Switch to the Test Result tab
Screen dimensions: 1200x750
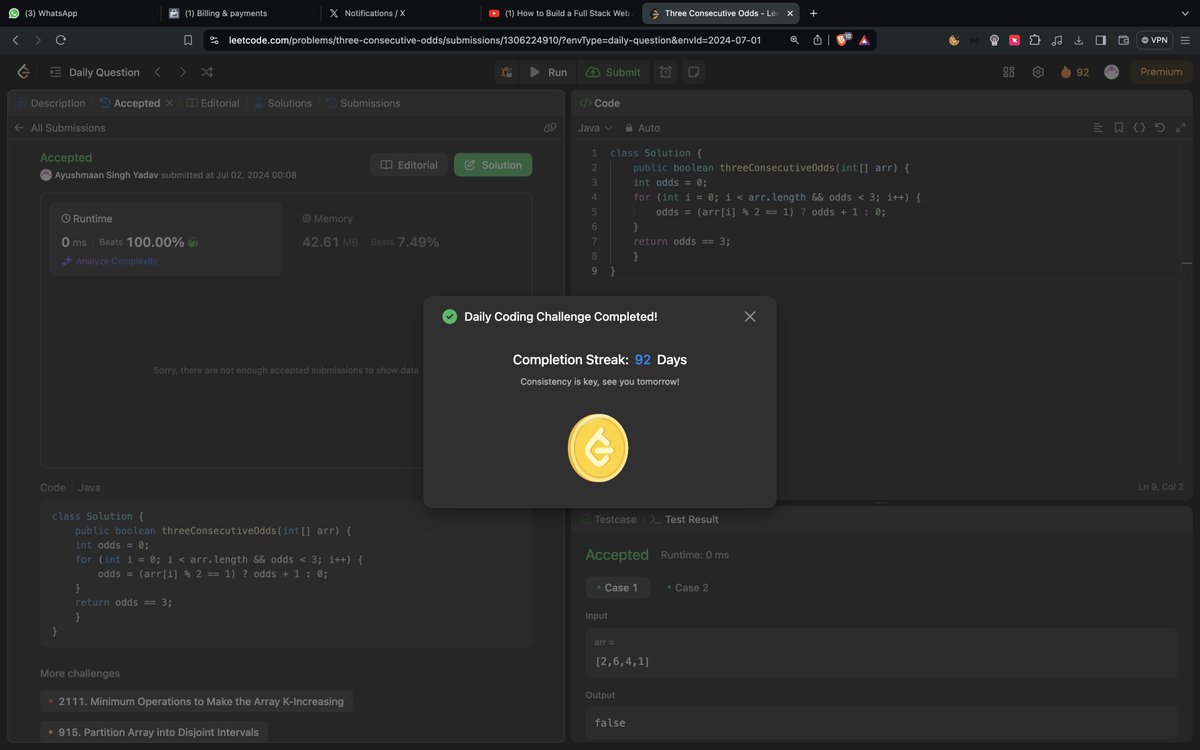pyautogui.click(x=684, y=519)
